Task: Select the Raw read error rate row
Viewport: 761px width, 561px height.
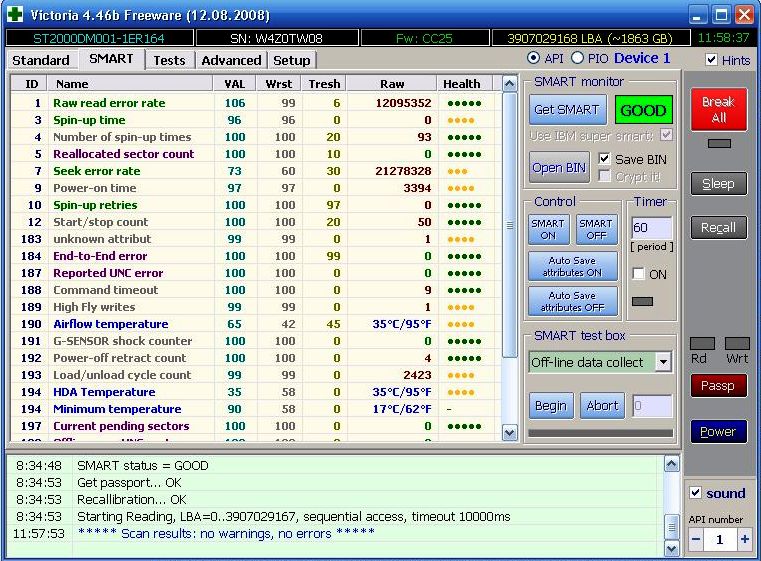Action: 256,103
